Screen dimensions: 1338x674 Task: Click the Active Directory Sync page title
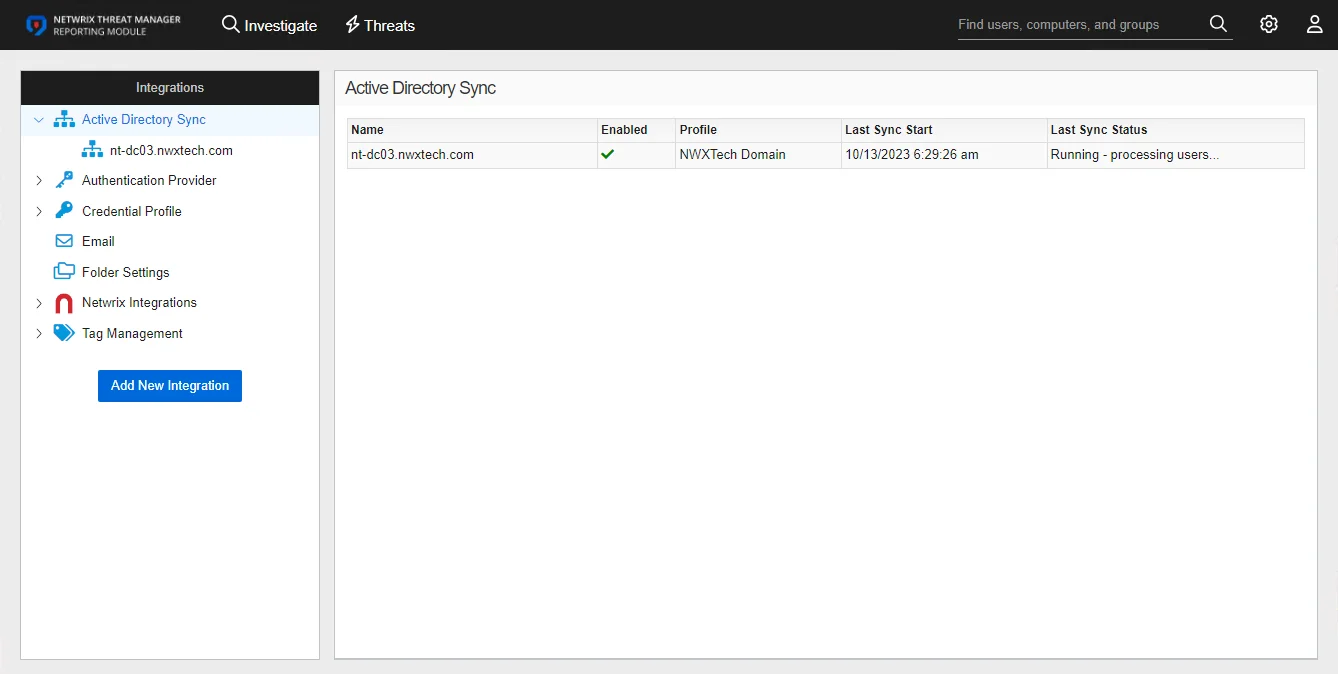[420, 88]
